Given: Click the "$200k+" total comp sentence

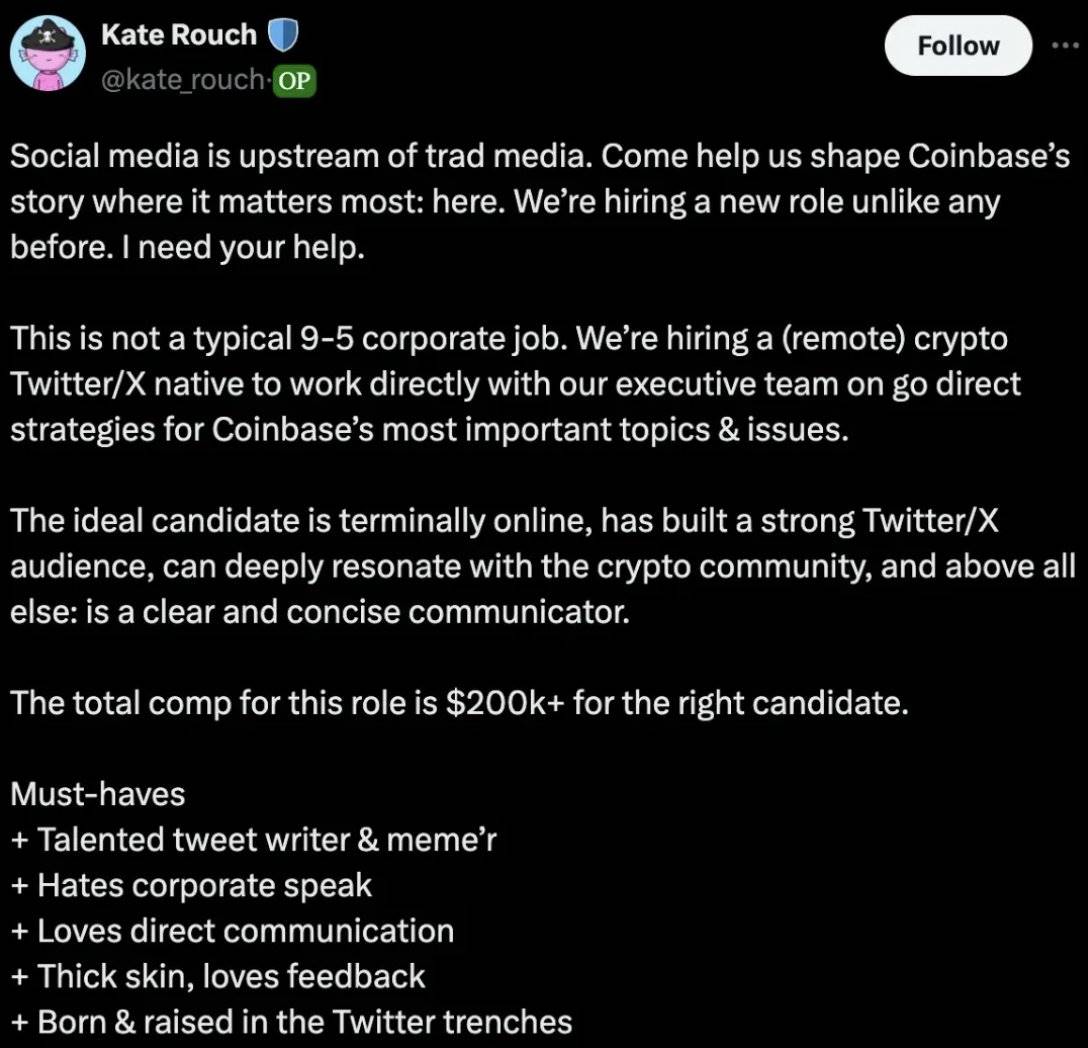Looking at the screenshot, I should click(460, 702).
